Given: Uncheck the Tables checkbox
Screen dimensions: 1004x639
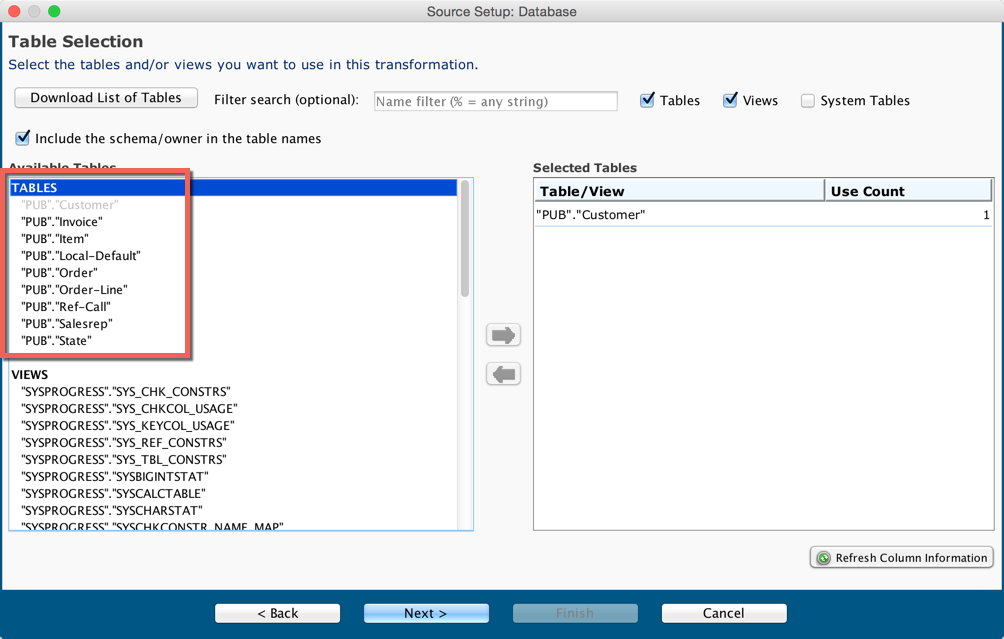Looking at the screenshot, I should 647,100.
